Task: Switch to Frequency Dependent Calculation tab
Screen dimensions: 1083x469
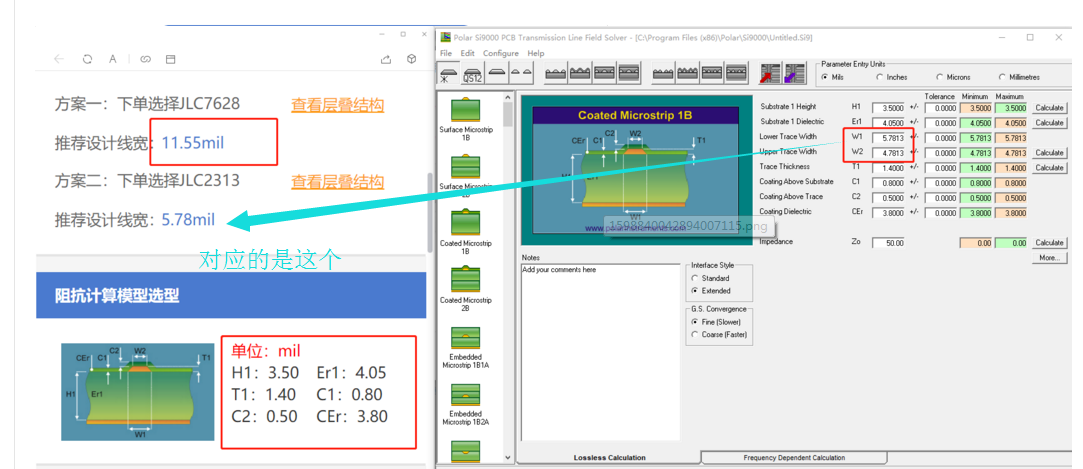Action: 794,458
